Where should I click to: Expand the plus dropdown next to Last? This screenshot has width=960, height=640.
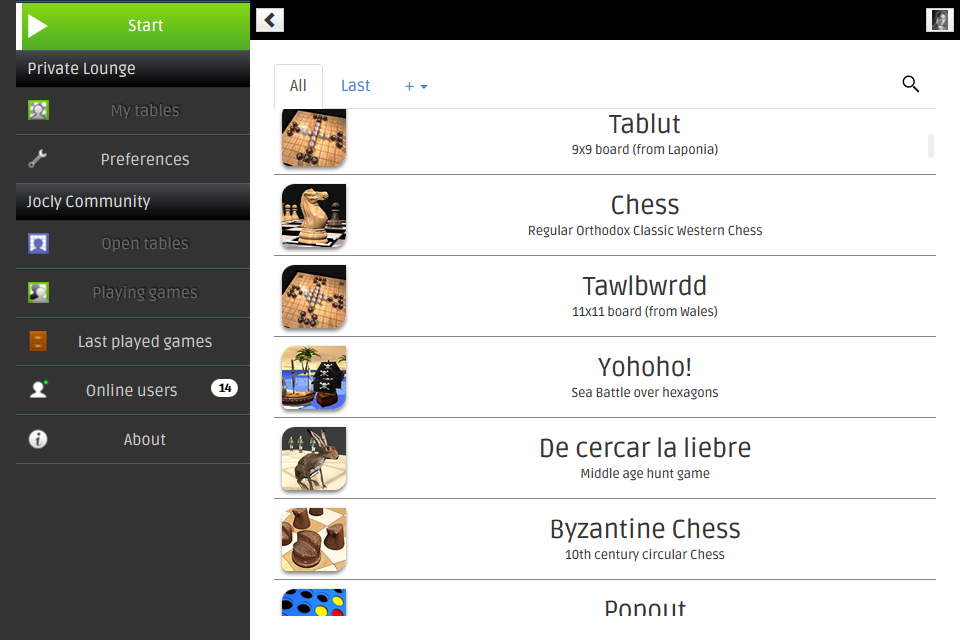click(416, 86)
